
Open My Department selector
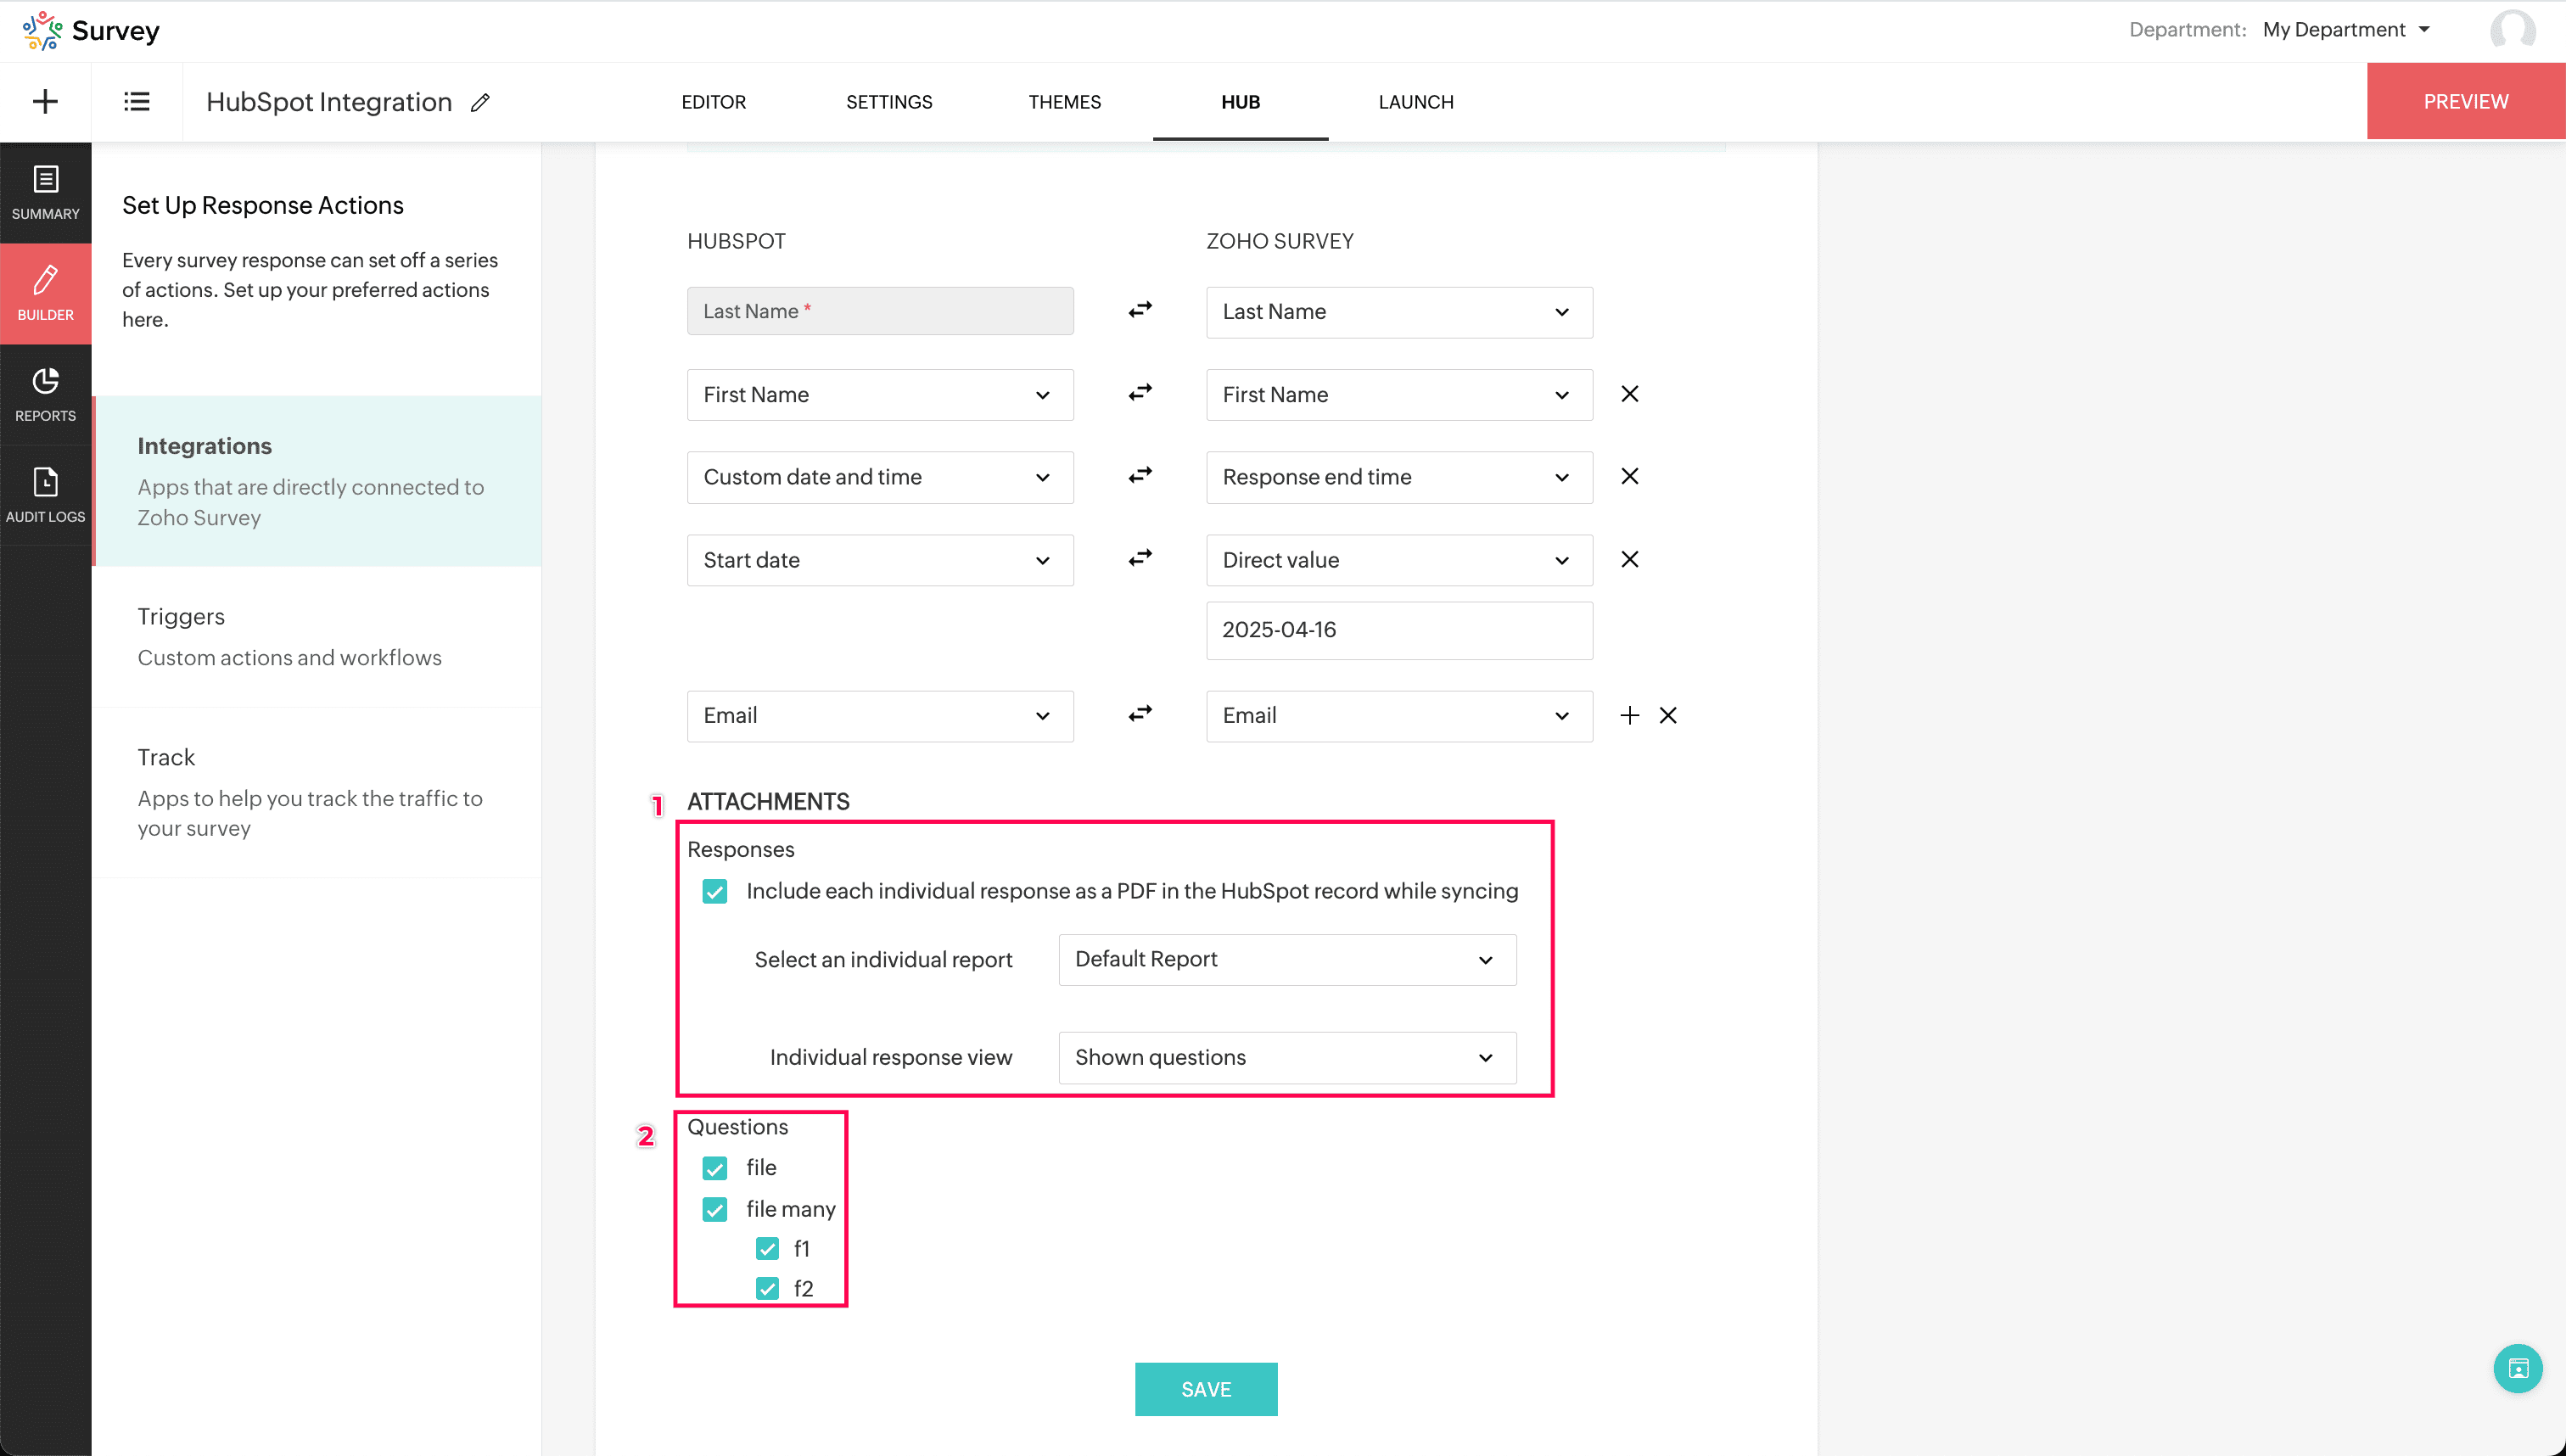tap(2346, 30)
